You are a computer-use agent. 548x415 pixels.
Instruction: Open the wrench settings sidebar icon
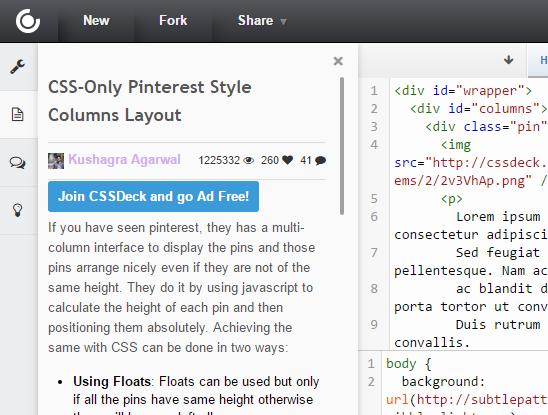[17, 66]
